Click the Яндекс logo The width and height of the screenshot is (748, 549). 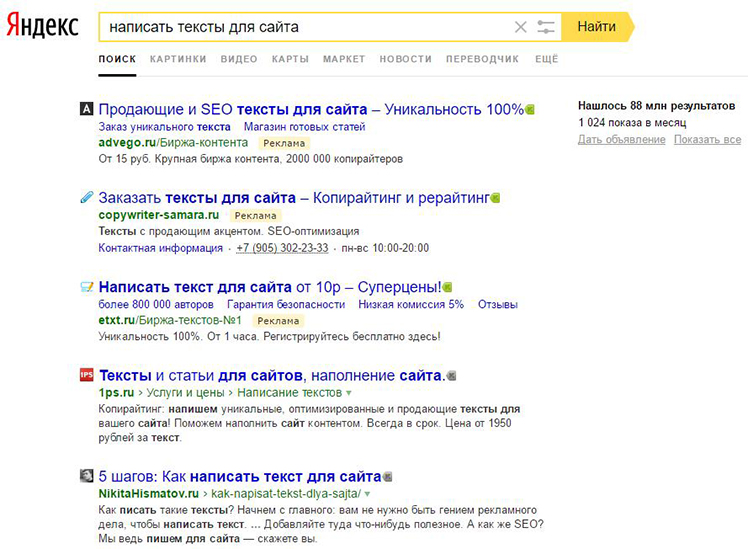pyautogui.click(x=42, y=26)
